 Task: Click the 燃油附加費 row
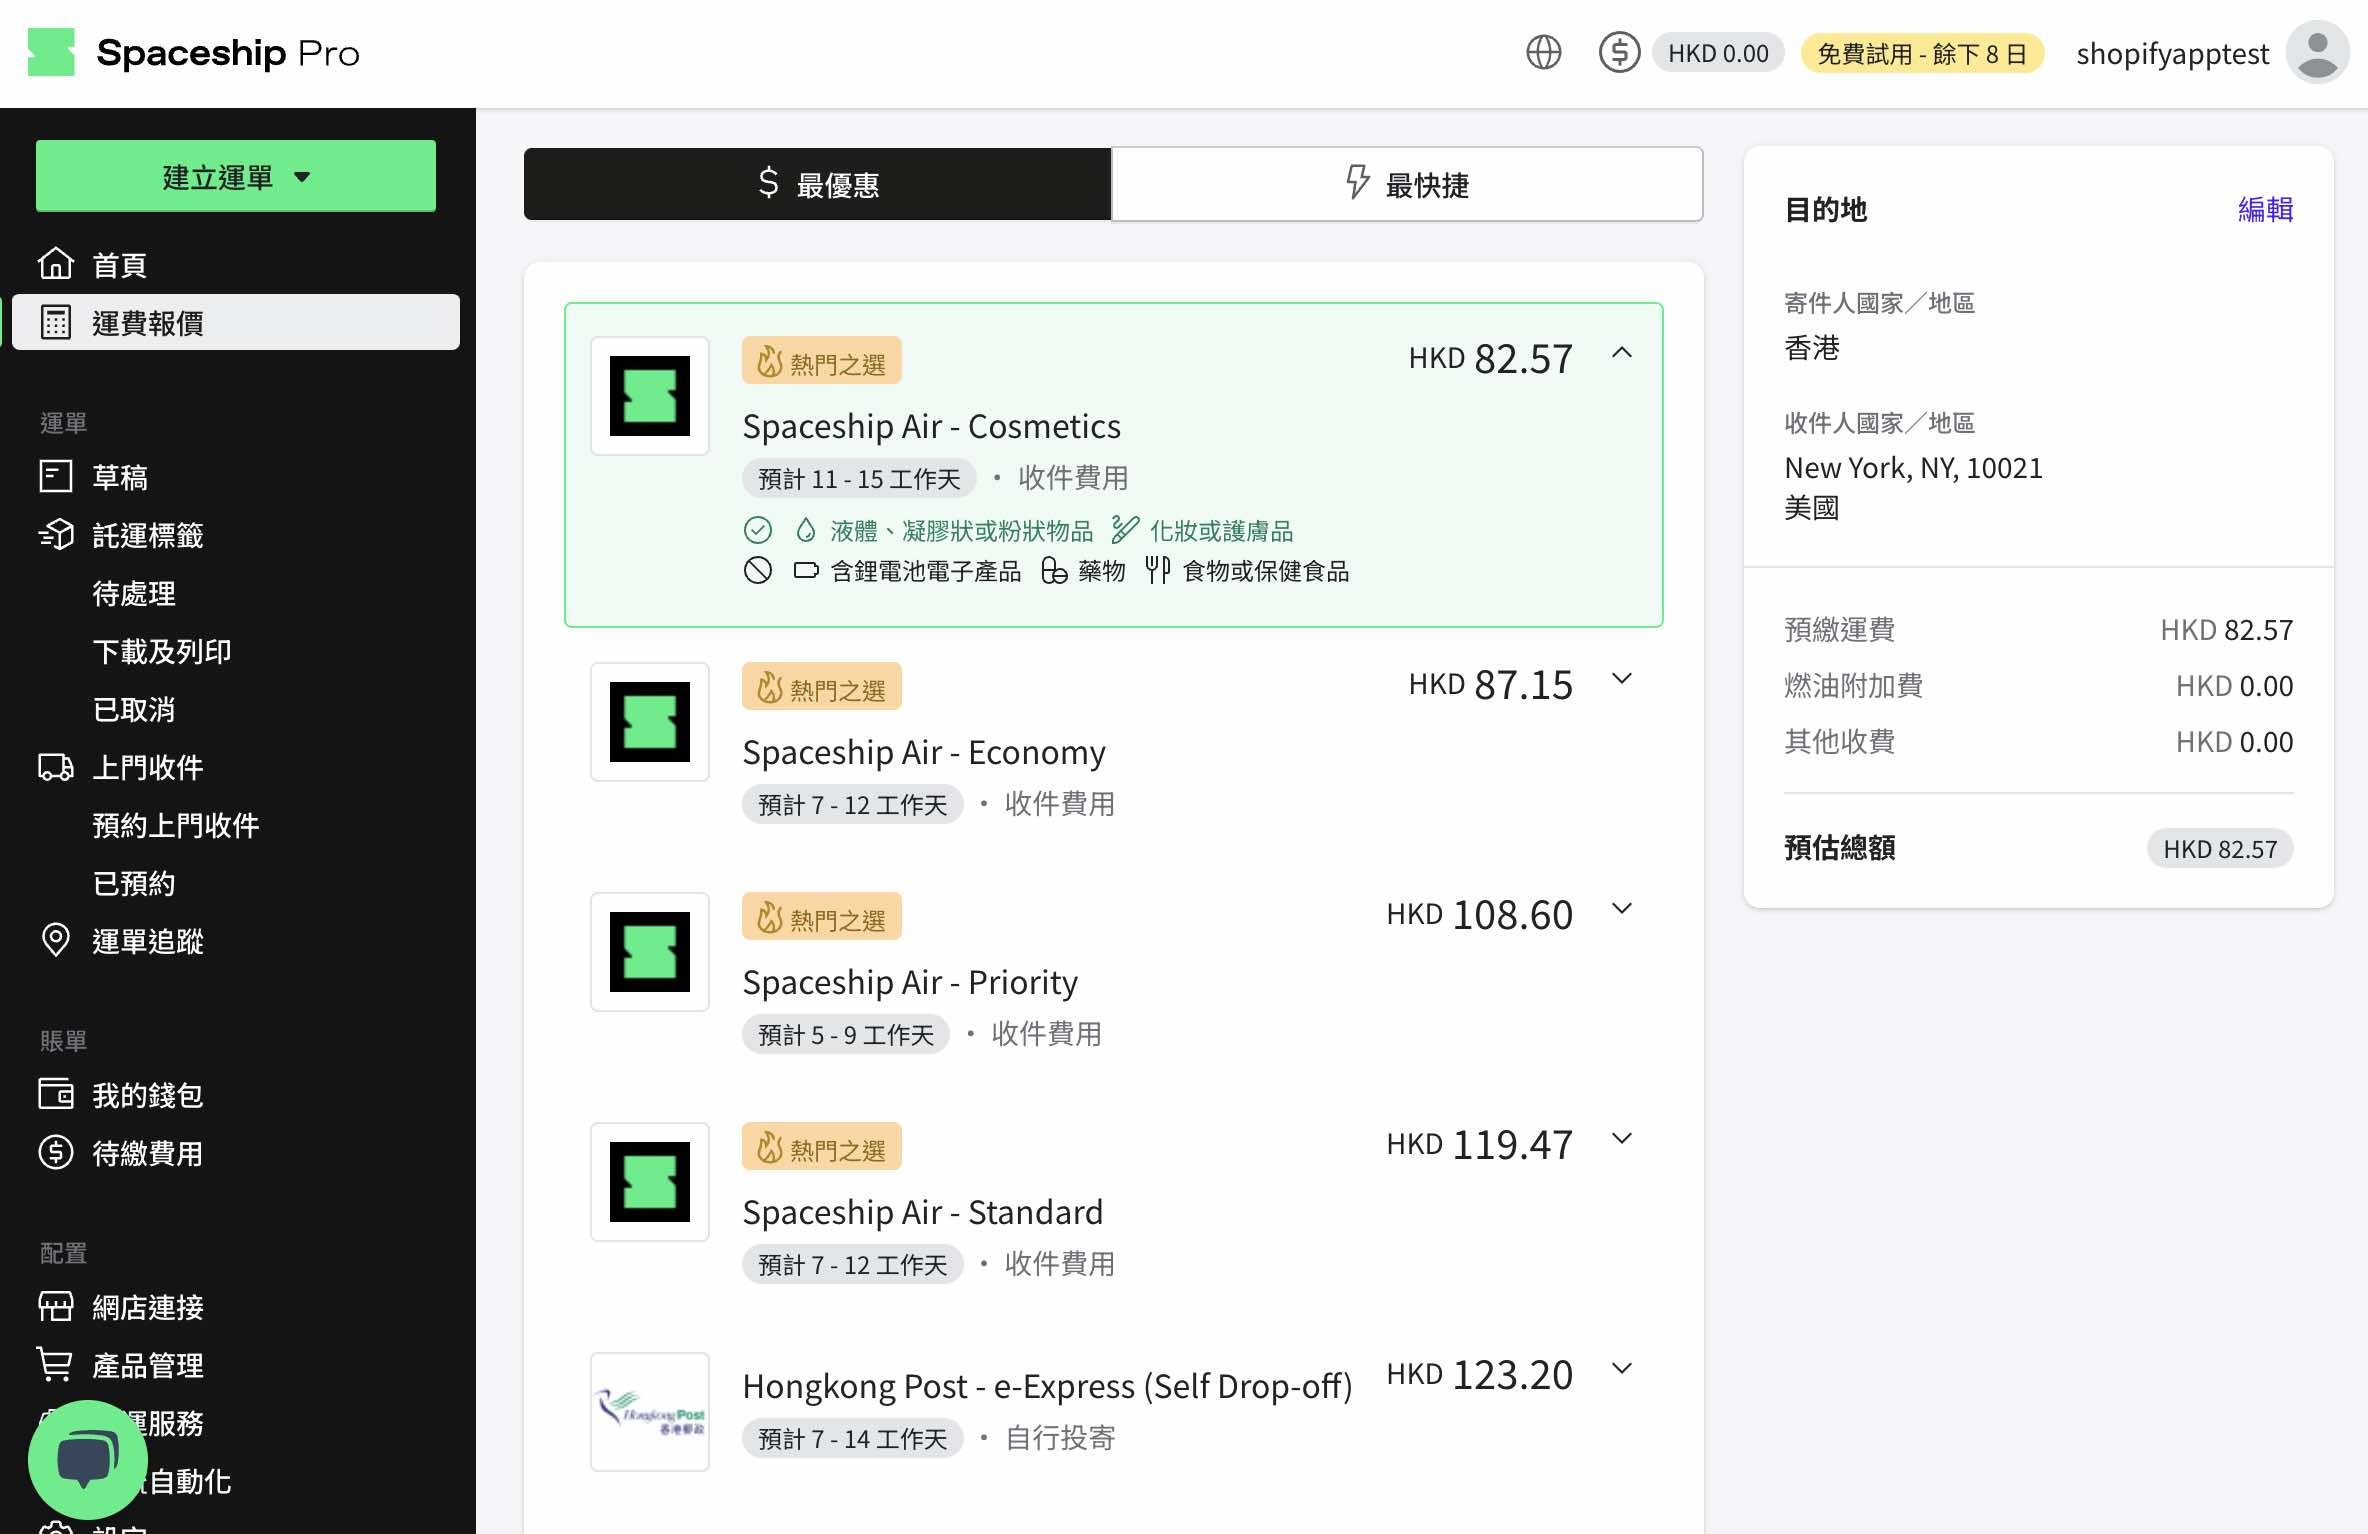tap(2038, 685)
